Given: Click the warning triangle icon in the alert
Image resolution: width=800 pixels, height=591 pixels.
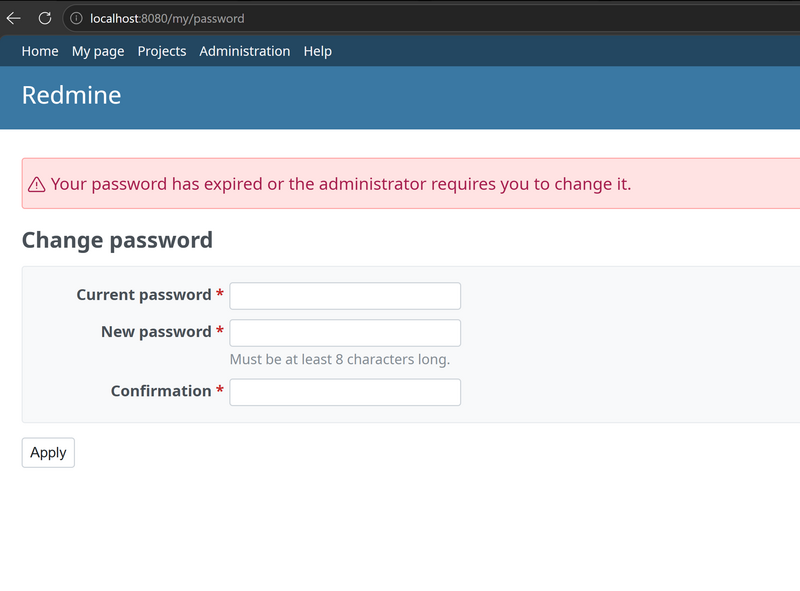Looking at the screenshot, I should coord(36,184).
